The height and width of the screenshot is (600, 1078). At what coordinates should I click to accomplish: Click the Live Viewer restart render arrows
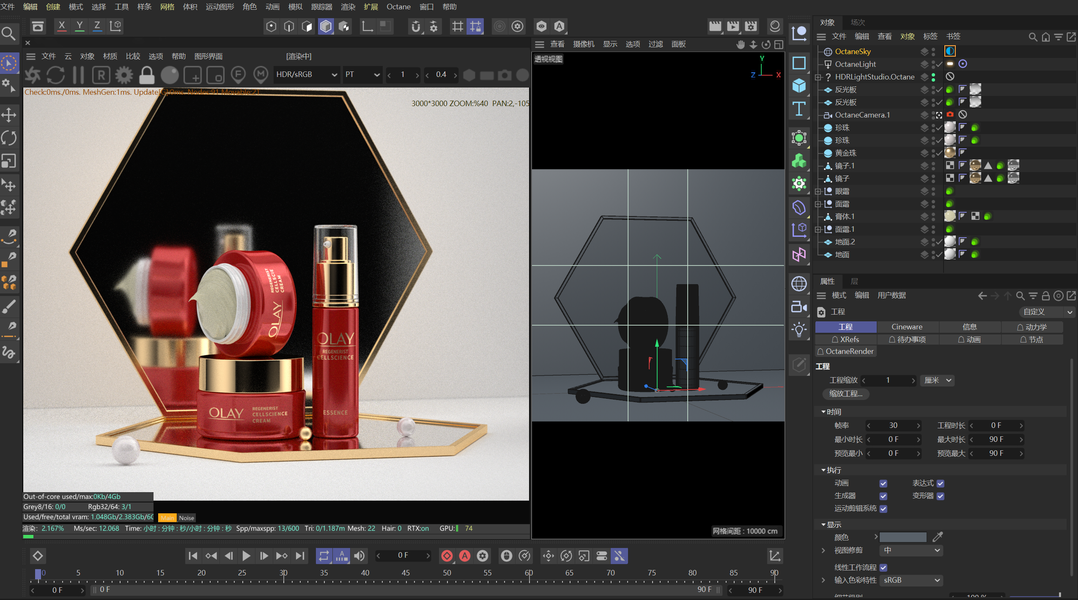point(56,75)
